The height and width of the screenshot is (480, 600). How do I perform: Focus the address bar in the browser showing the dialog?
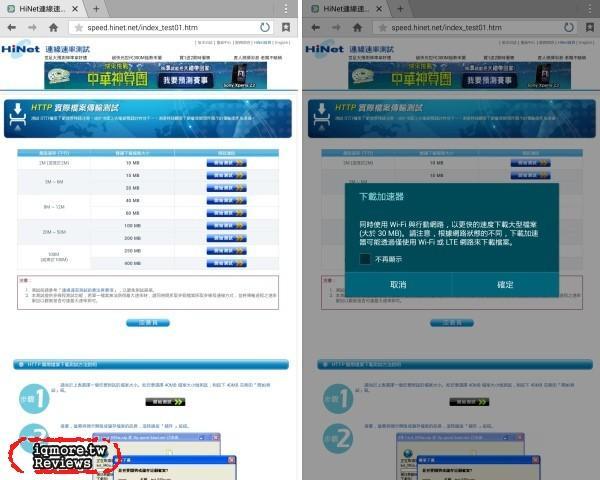[474, 28]
